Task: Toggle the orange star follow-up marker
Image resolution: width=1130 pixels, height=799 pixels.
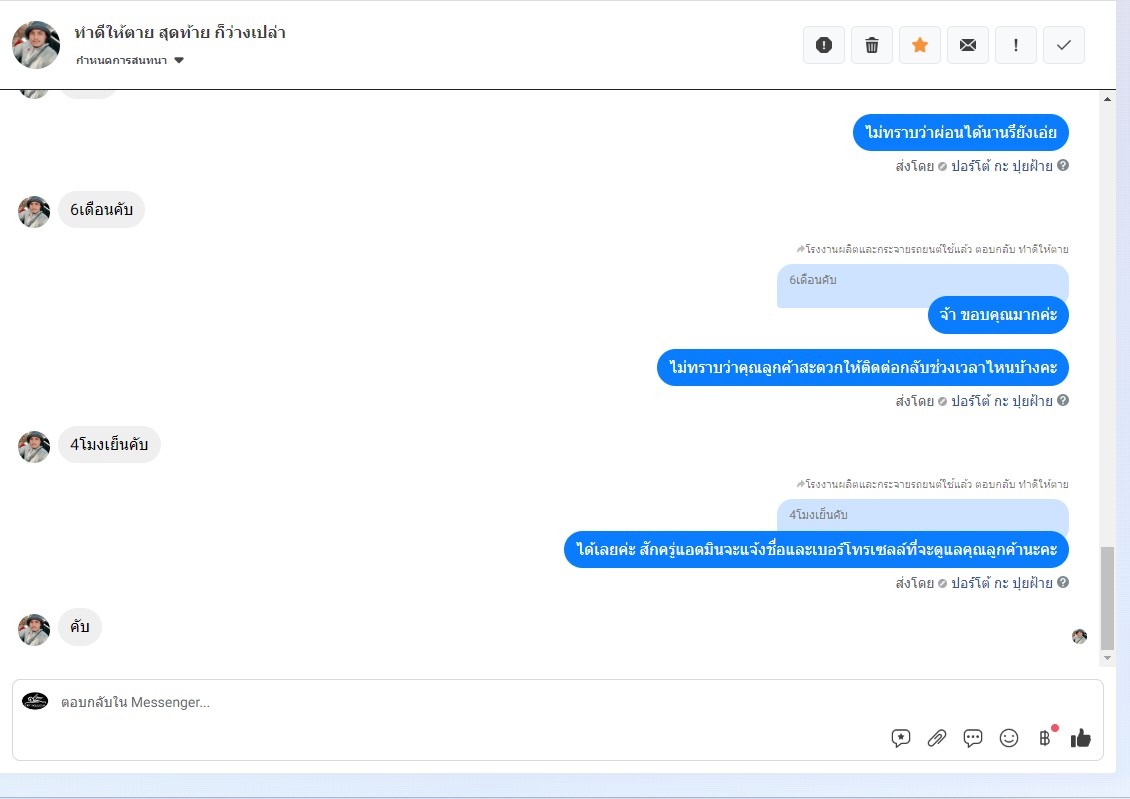Action: coord(920,45)
